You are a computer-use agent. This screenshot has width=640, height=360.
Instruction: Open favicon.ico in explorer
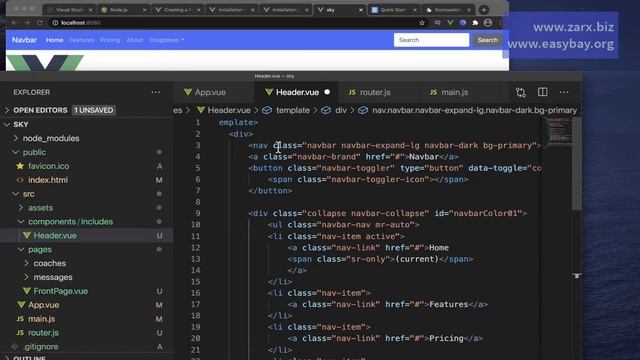point(49,166)
